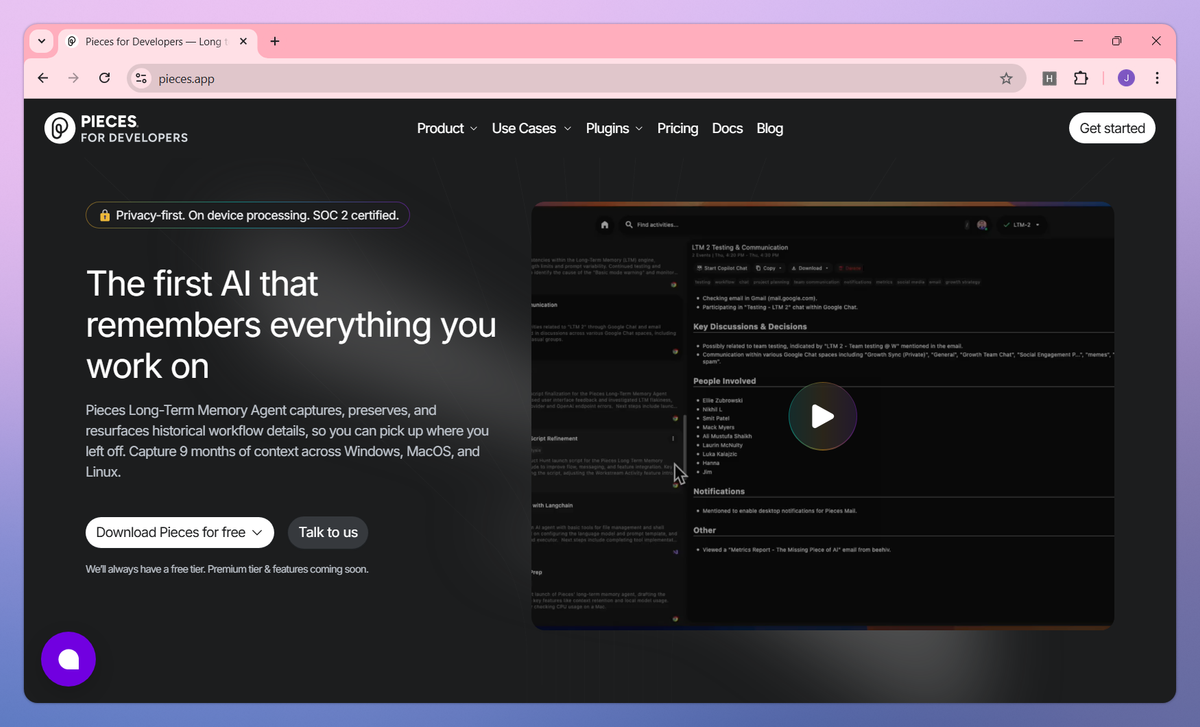Screen dimensions: 1200x727
Task: Open the H extension icon
Action: tap(1049, 78)
